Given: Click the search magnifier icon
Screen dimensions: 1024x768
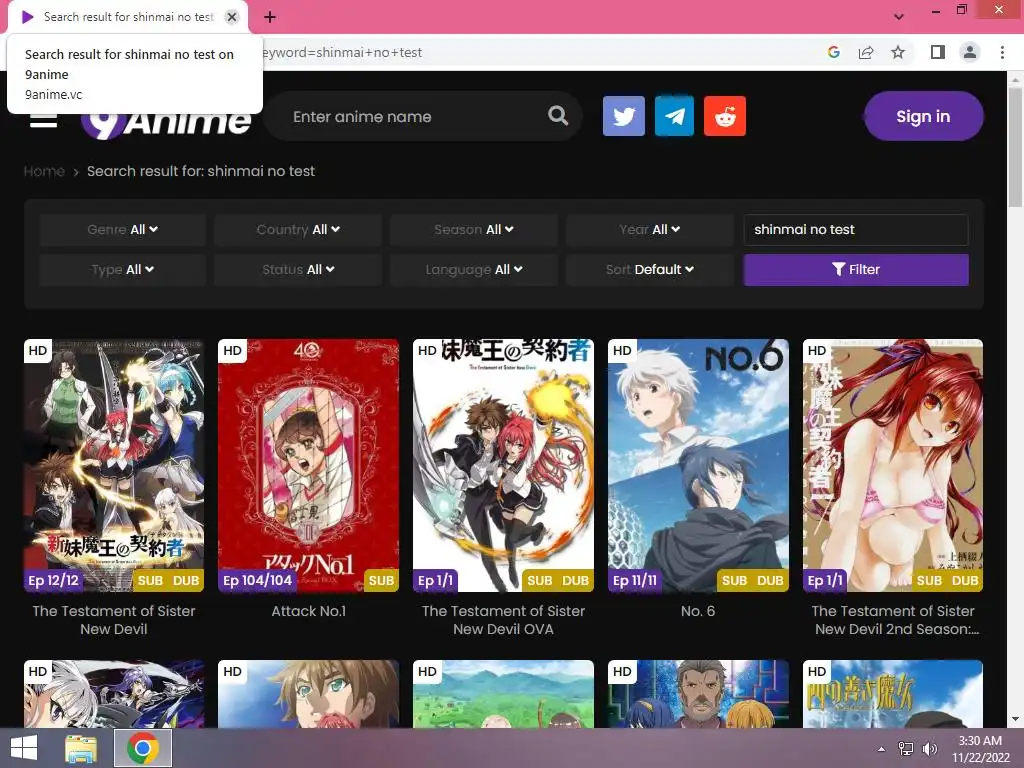Looking at the screenshot, I should [558, 116].
